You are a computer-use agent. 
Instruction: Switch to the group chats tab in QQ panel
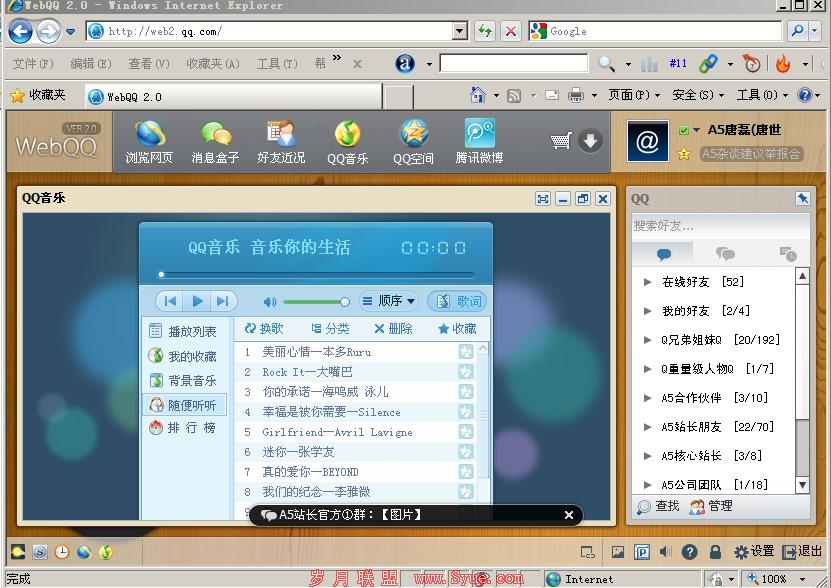pyautogui.click(x=725, y=254)
